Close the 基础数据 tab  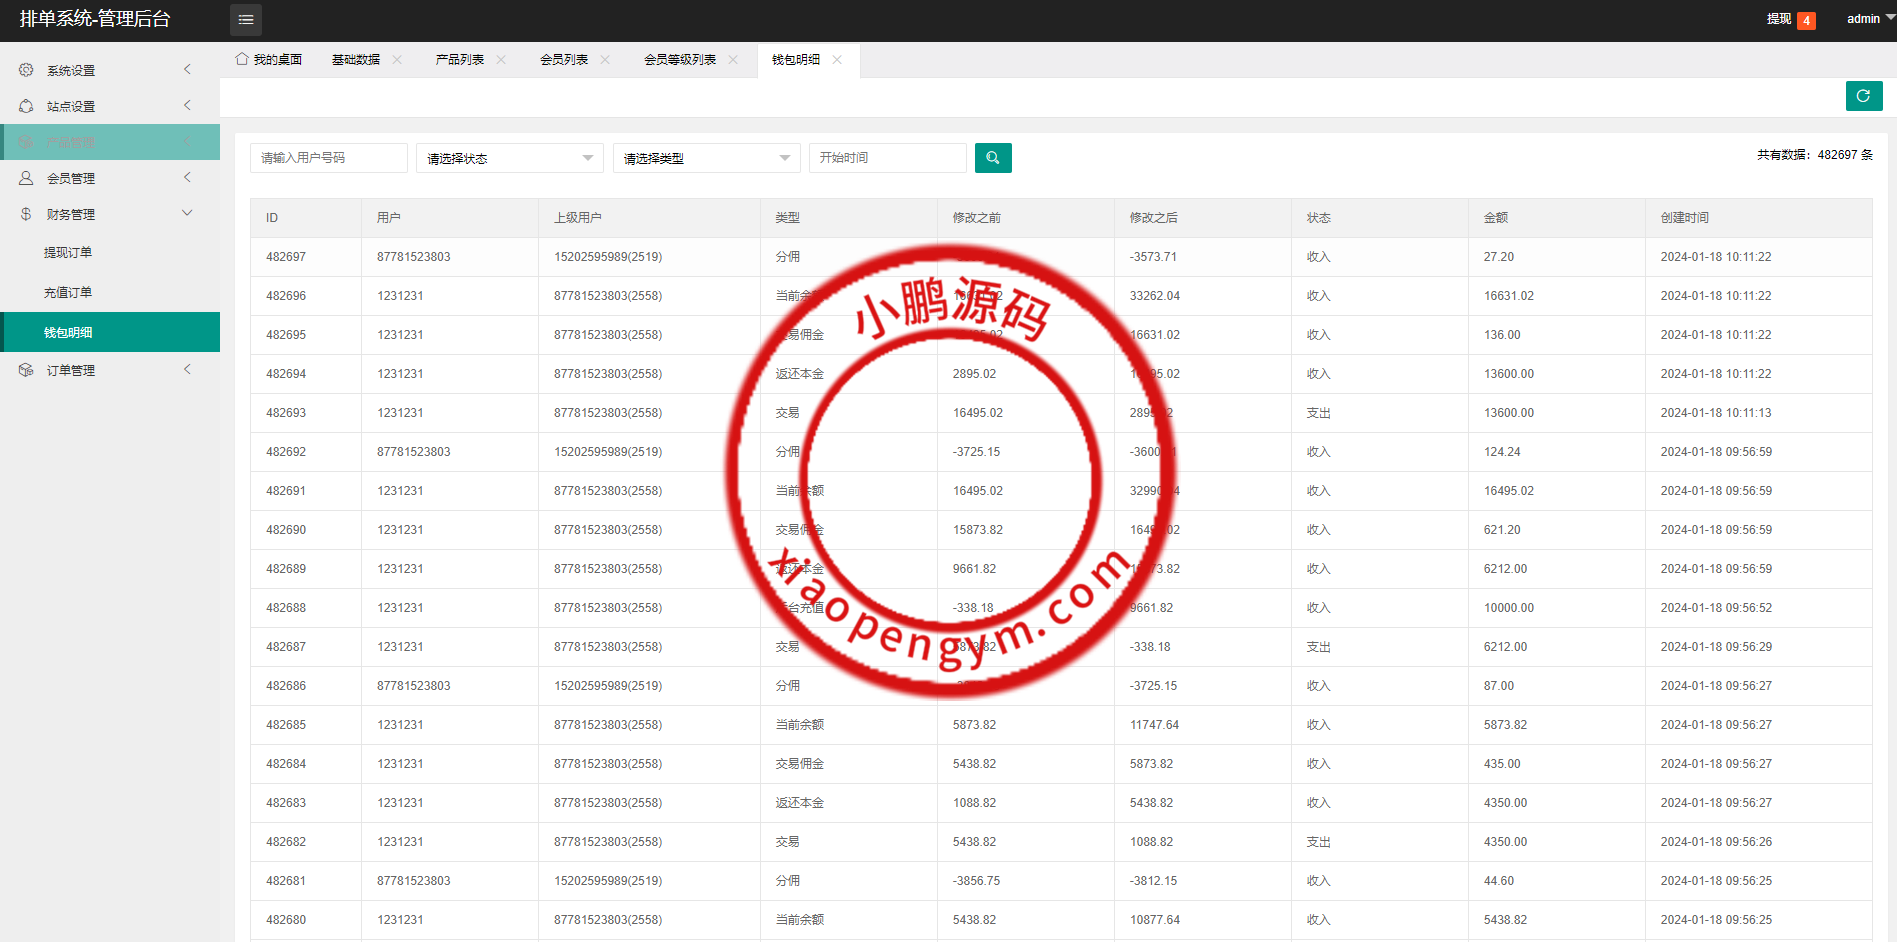click(397, 60)
